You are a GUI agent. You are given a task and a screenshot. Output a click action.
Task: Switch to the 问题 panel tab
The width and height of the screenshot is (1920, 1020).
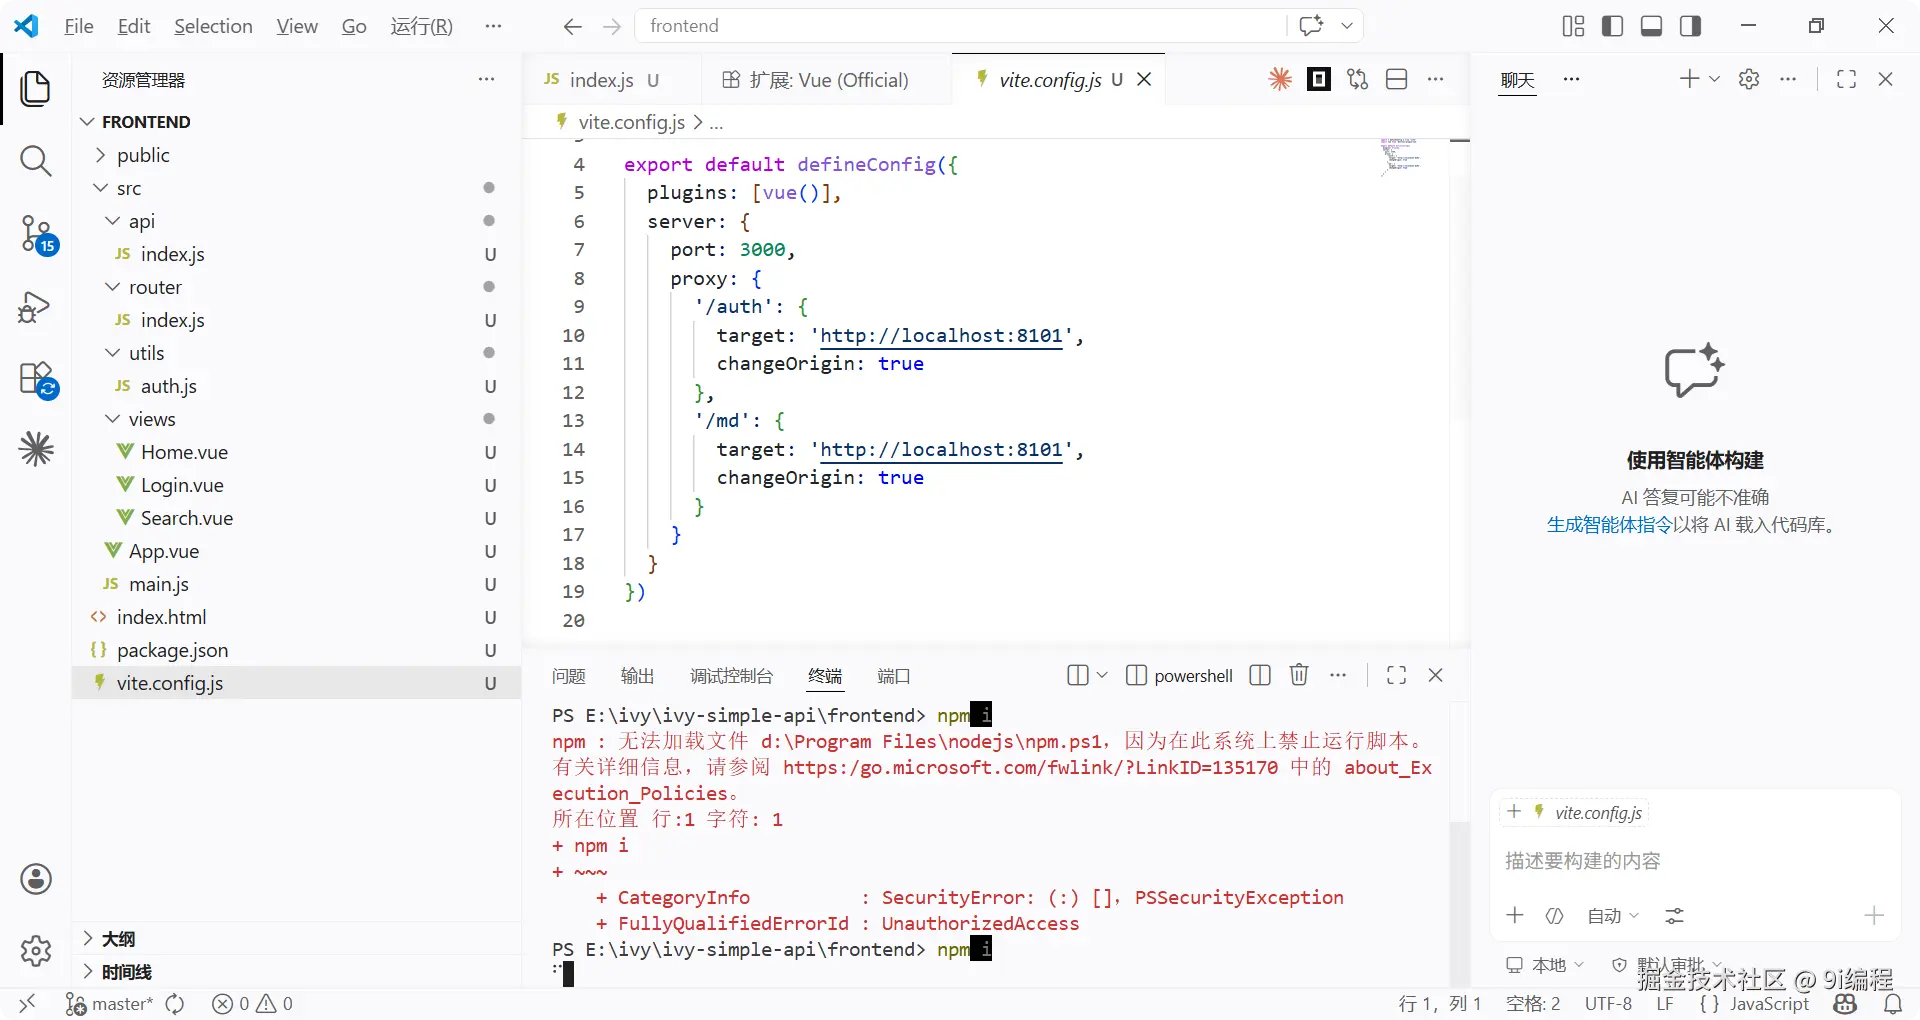(569, 676)
